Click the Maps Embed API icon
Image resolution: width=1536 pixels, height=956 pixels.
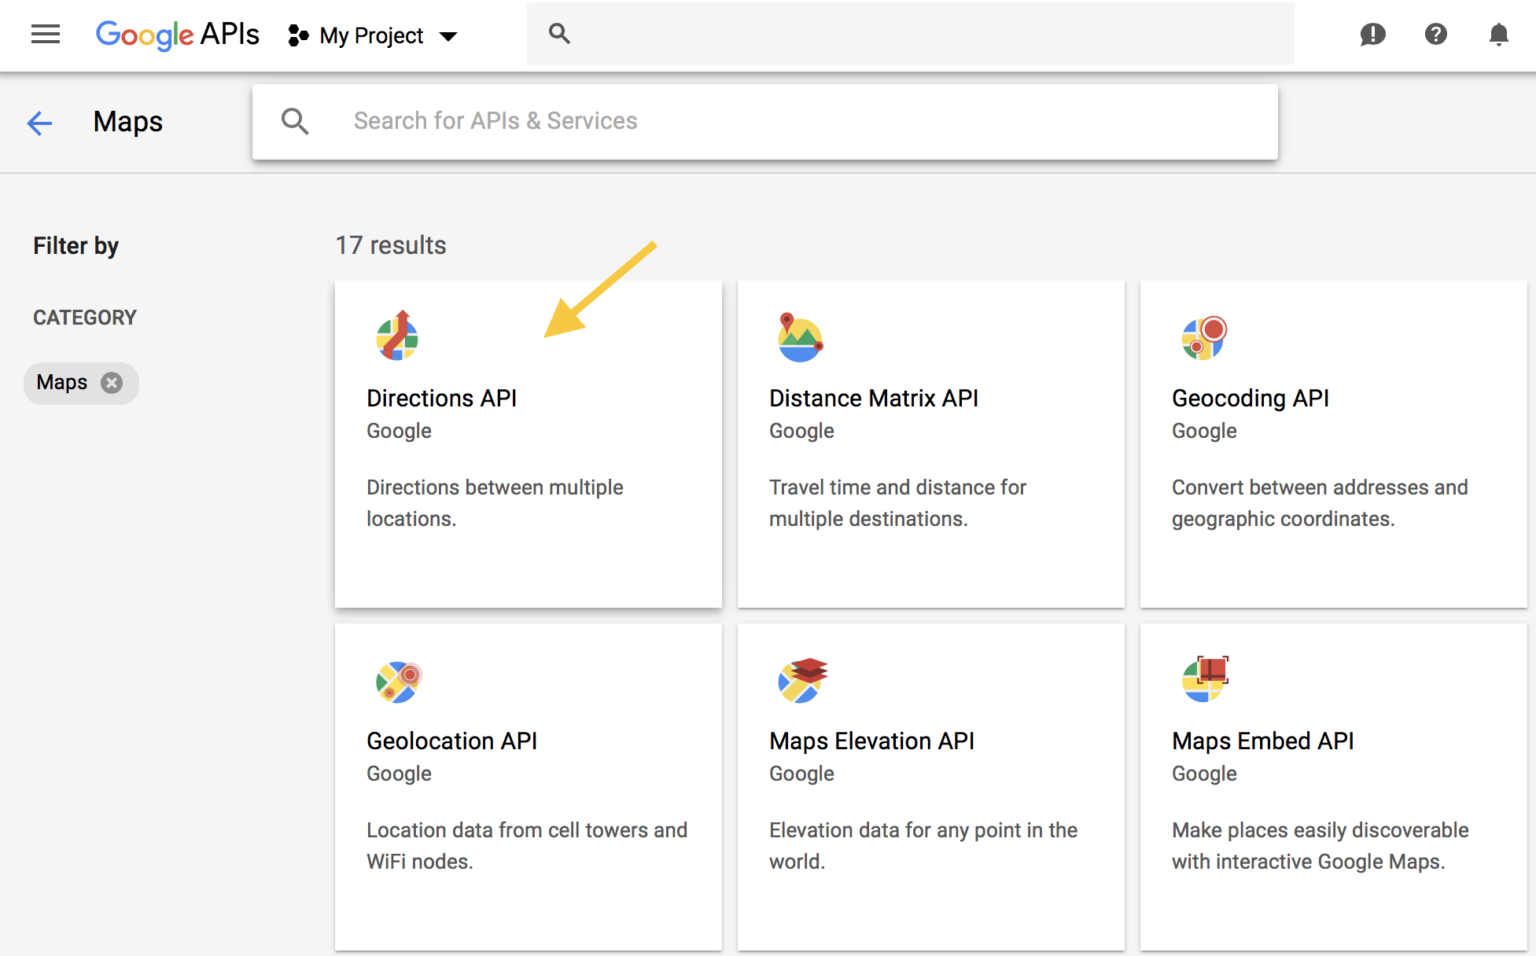[1205, 680]
